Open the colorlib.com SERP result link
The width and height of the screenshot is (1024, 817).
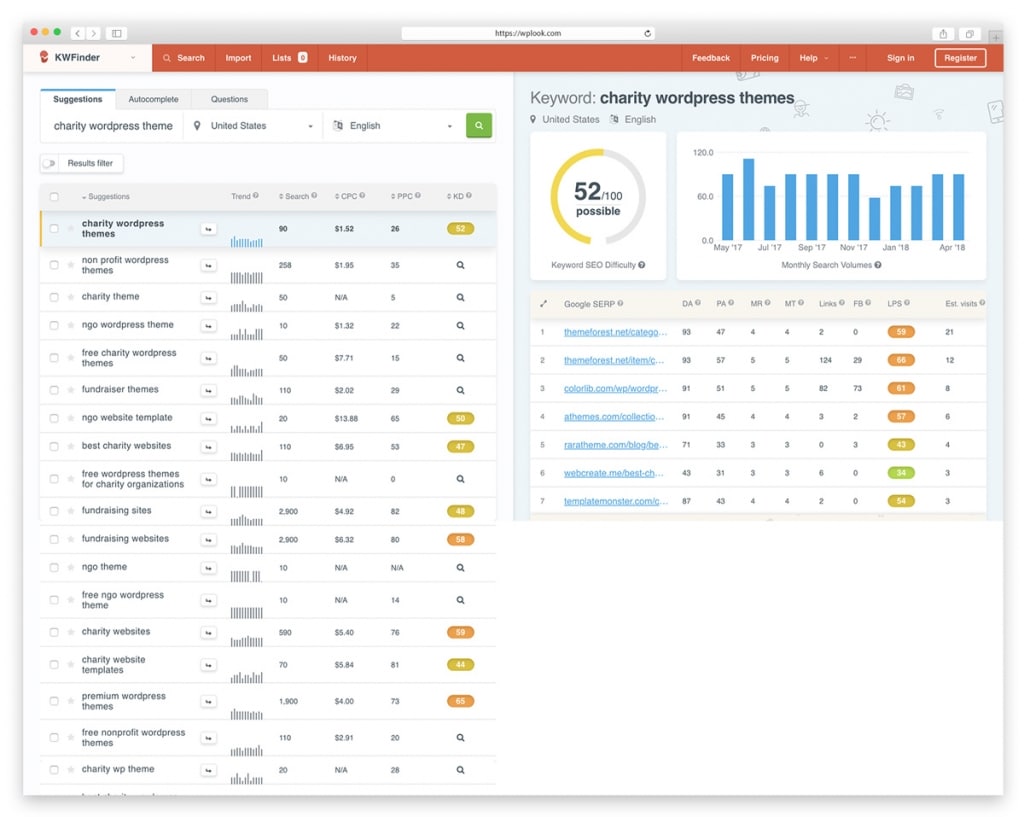(615, 389)
